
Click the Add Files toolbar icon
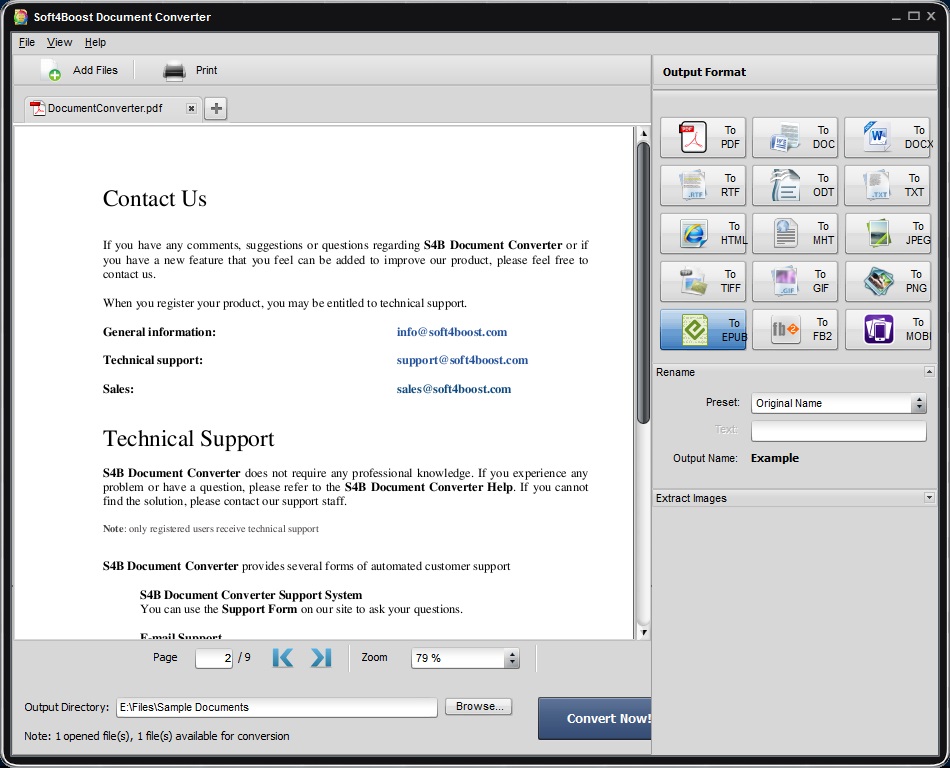coord(50,70)
